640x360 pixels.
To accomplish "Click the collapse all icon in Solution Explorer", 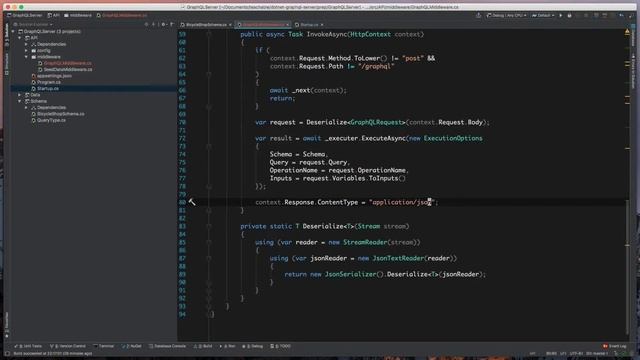I will pos(154,24).
